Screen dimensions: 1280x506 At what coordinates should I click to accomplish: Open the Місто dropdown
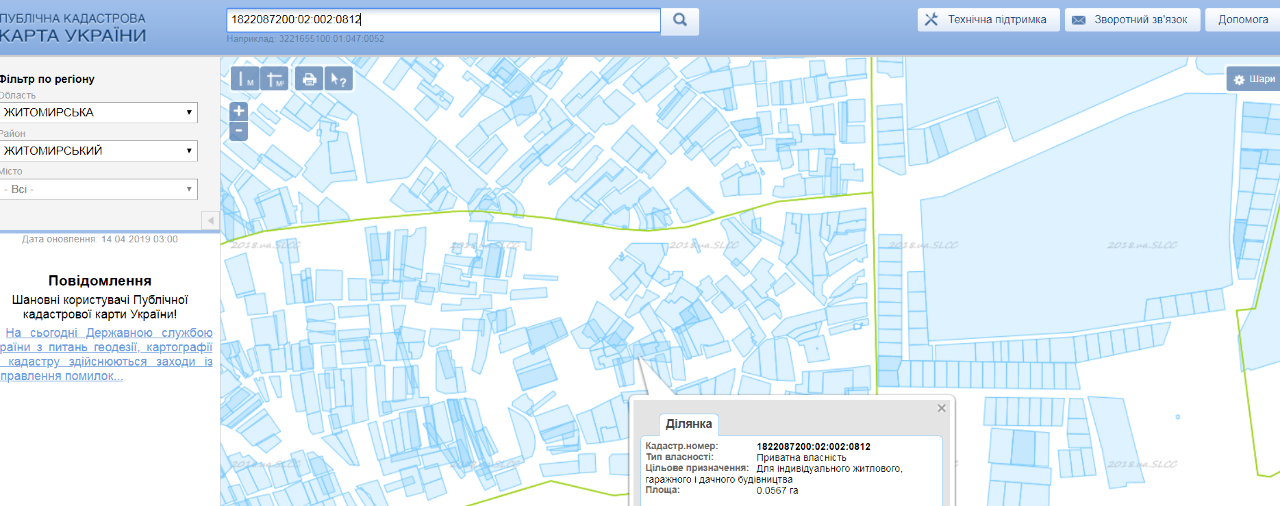(98, 189)
